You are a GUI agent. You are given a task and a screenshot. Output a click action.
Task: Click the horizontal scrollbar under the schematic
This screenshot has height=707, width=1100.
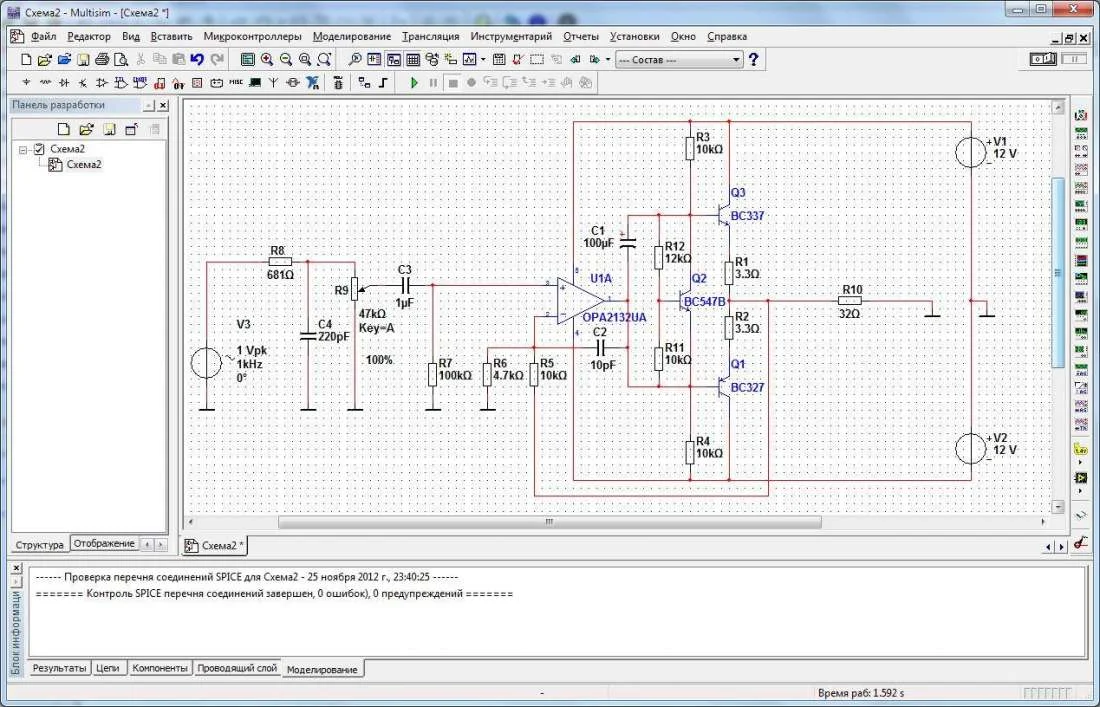point(548,522)
